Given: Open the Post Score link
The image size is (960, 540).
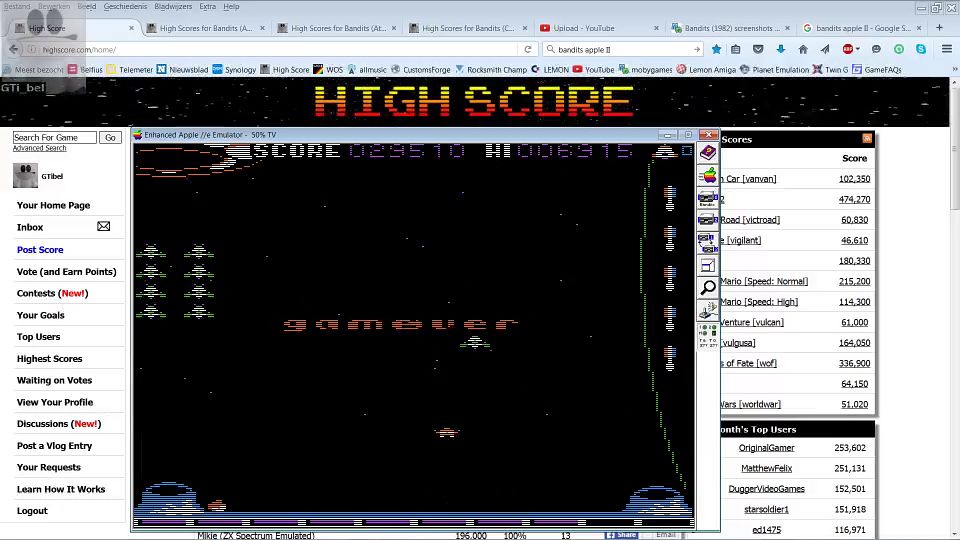Looking at the screenshot, I should (40, 250).
